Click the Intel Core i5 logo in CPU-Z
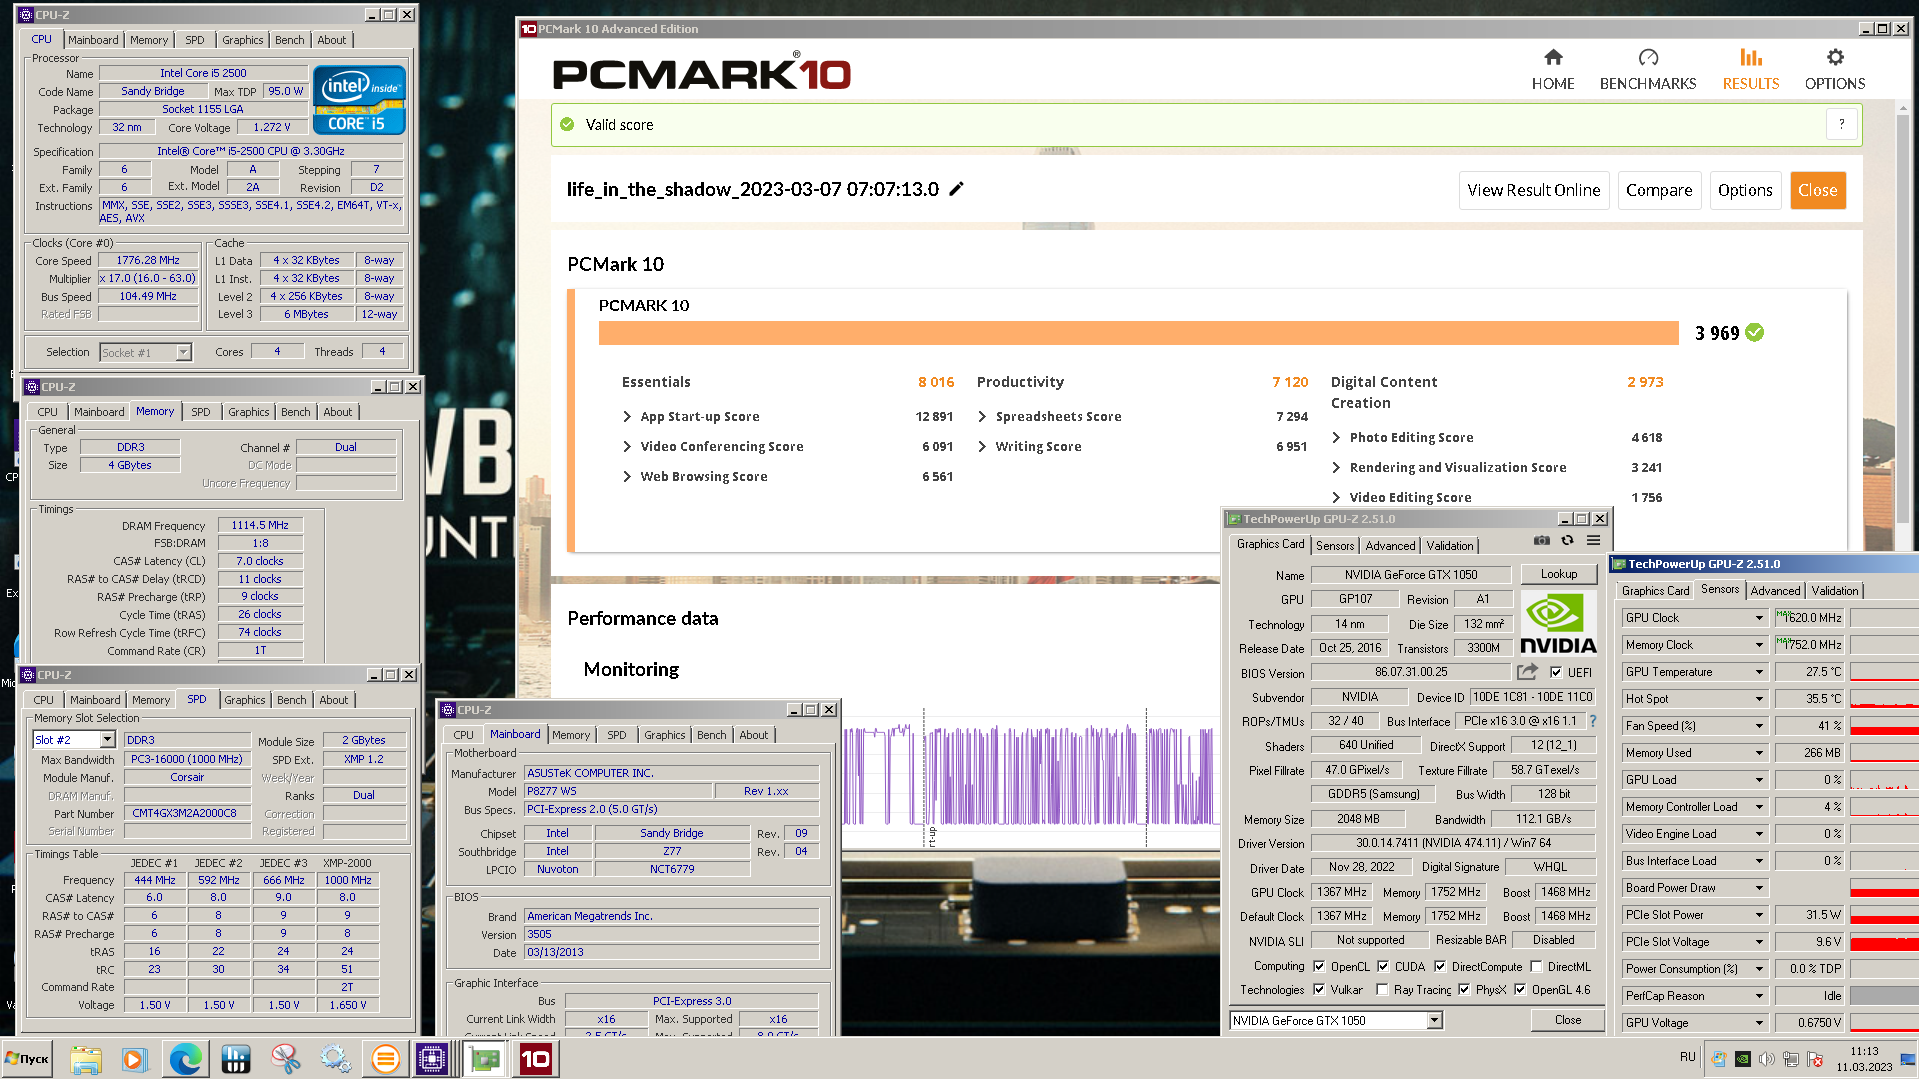 click(358, 100)
